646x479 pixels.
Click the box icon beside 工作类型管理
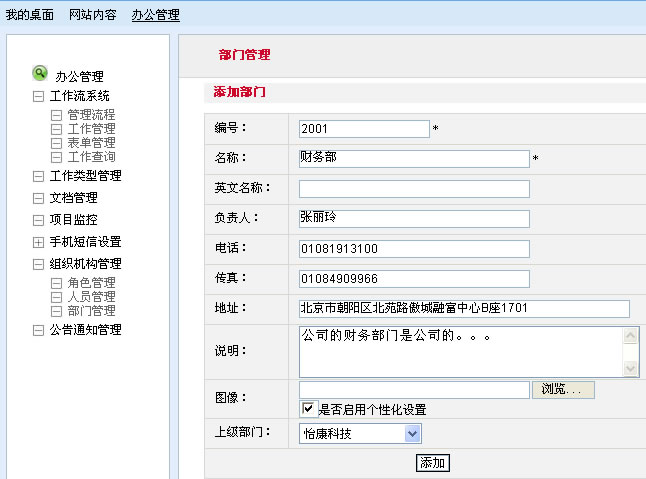38,176
